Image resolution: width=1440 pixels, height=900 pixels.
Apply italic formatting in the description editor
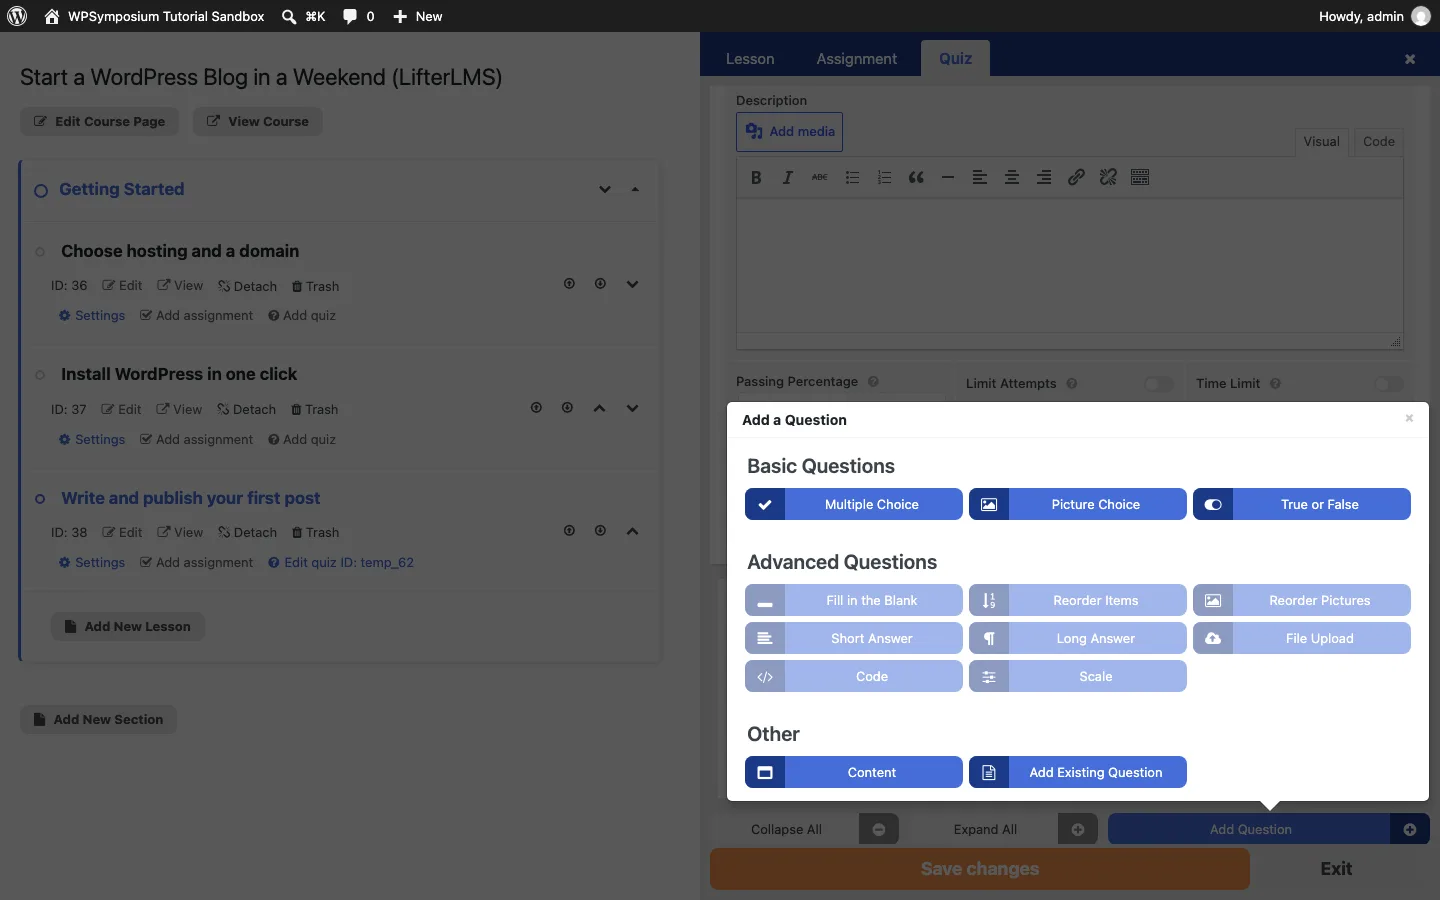point(788,177)
